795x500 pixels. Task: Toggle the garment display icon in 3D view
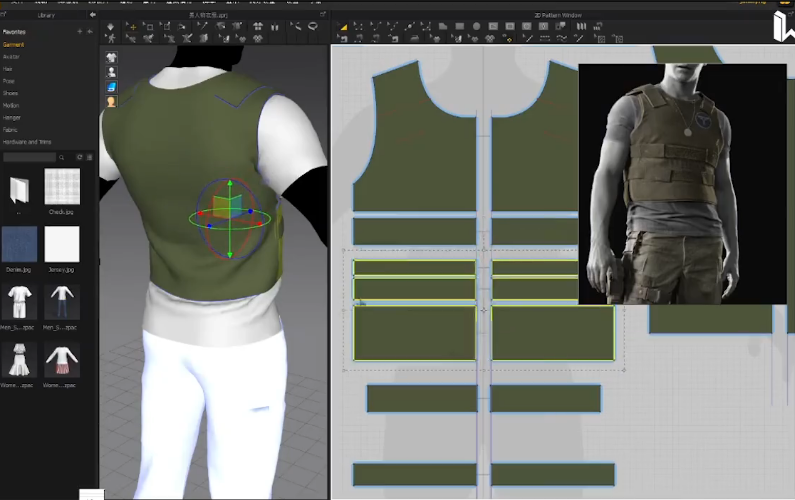[110, 57]
